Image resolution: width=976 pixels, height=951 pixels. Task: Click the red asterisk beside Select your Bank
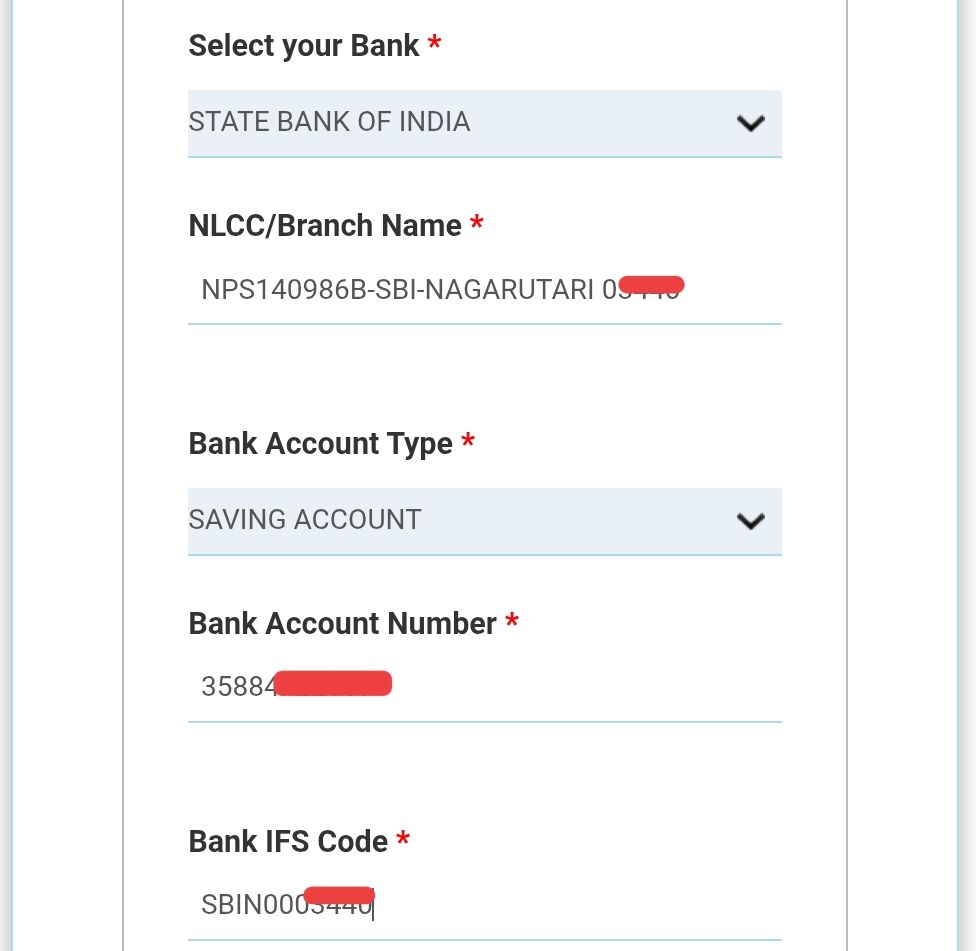[x=434, y=43]
